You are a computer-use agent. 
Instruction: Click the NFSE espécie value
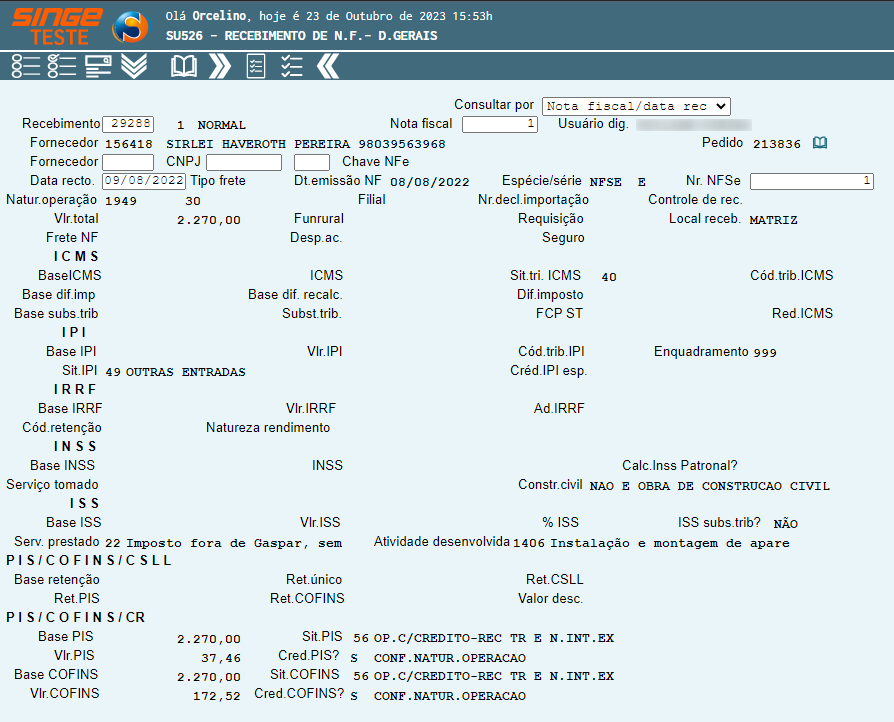coord(606,182)
